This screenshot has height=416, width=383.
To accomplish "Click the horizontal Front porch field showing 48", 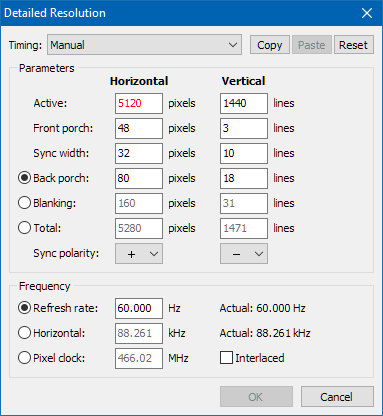I will pyautogui.click(x=139, y=128).
